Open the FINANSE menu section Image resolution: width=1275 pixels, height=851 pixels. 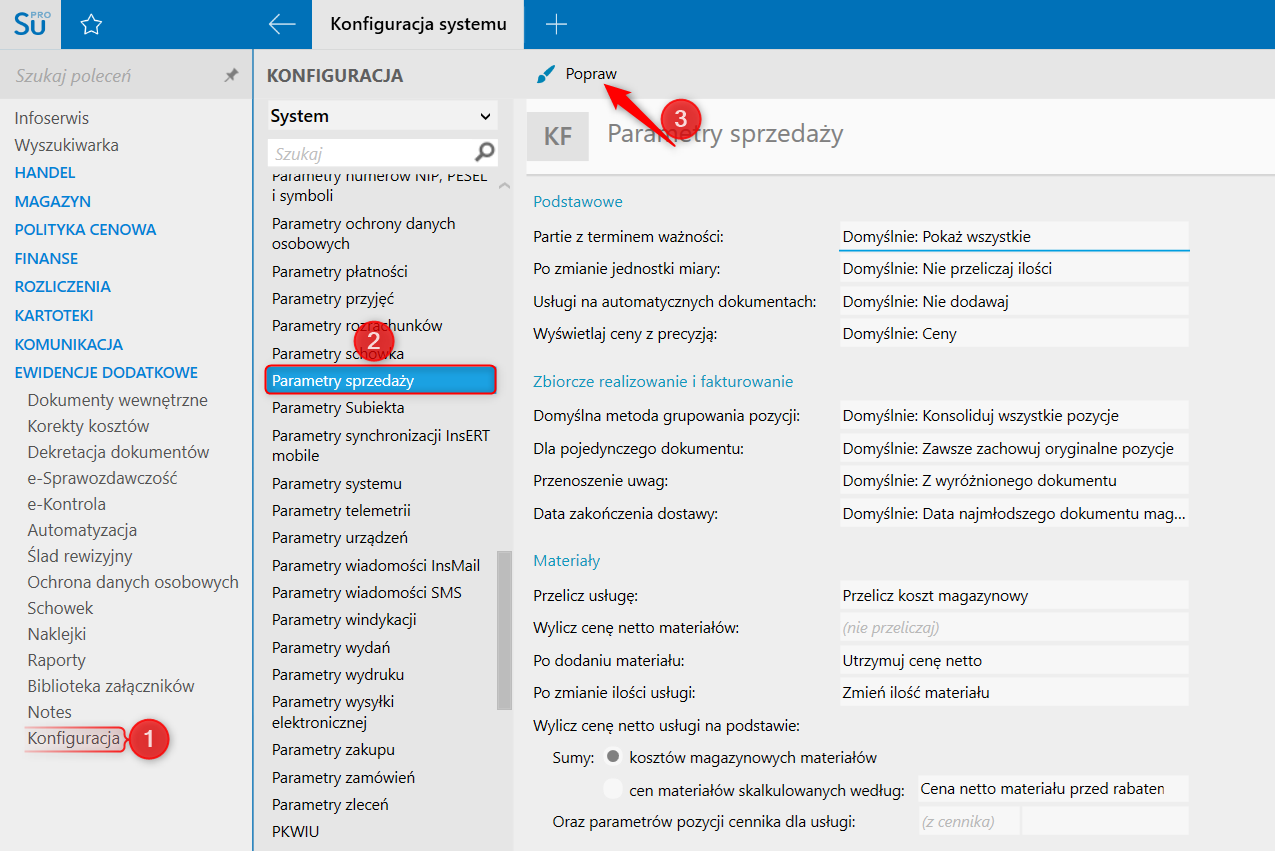(x=46, y=258)
